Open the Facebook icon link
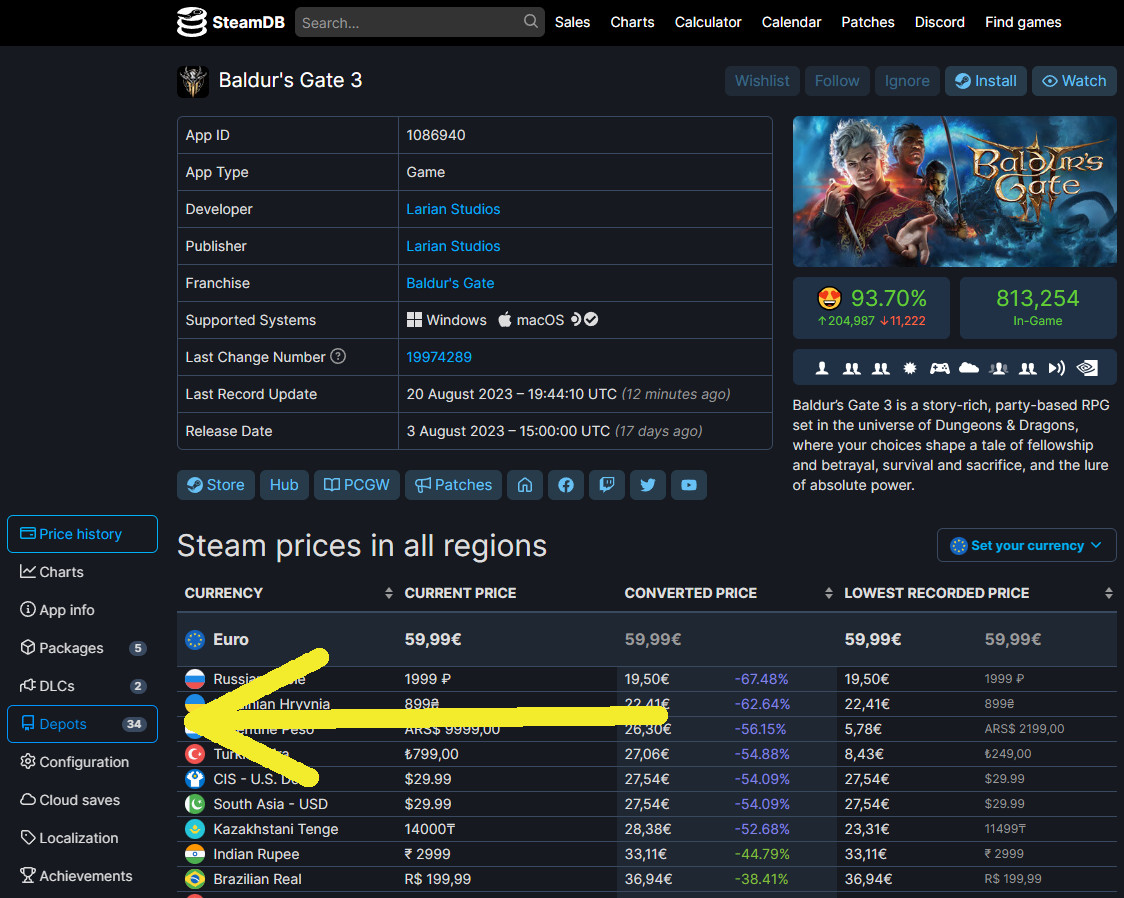The width and height of the screenshot is (1124, 898). tap(566, 485)
